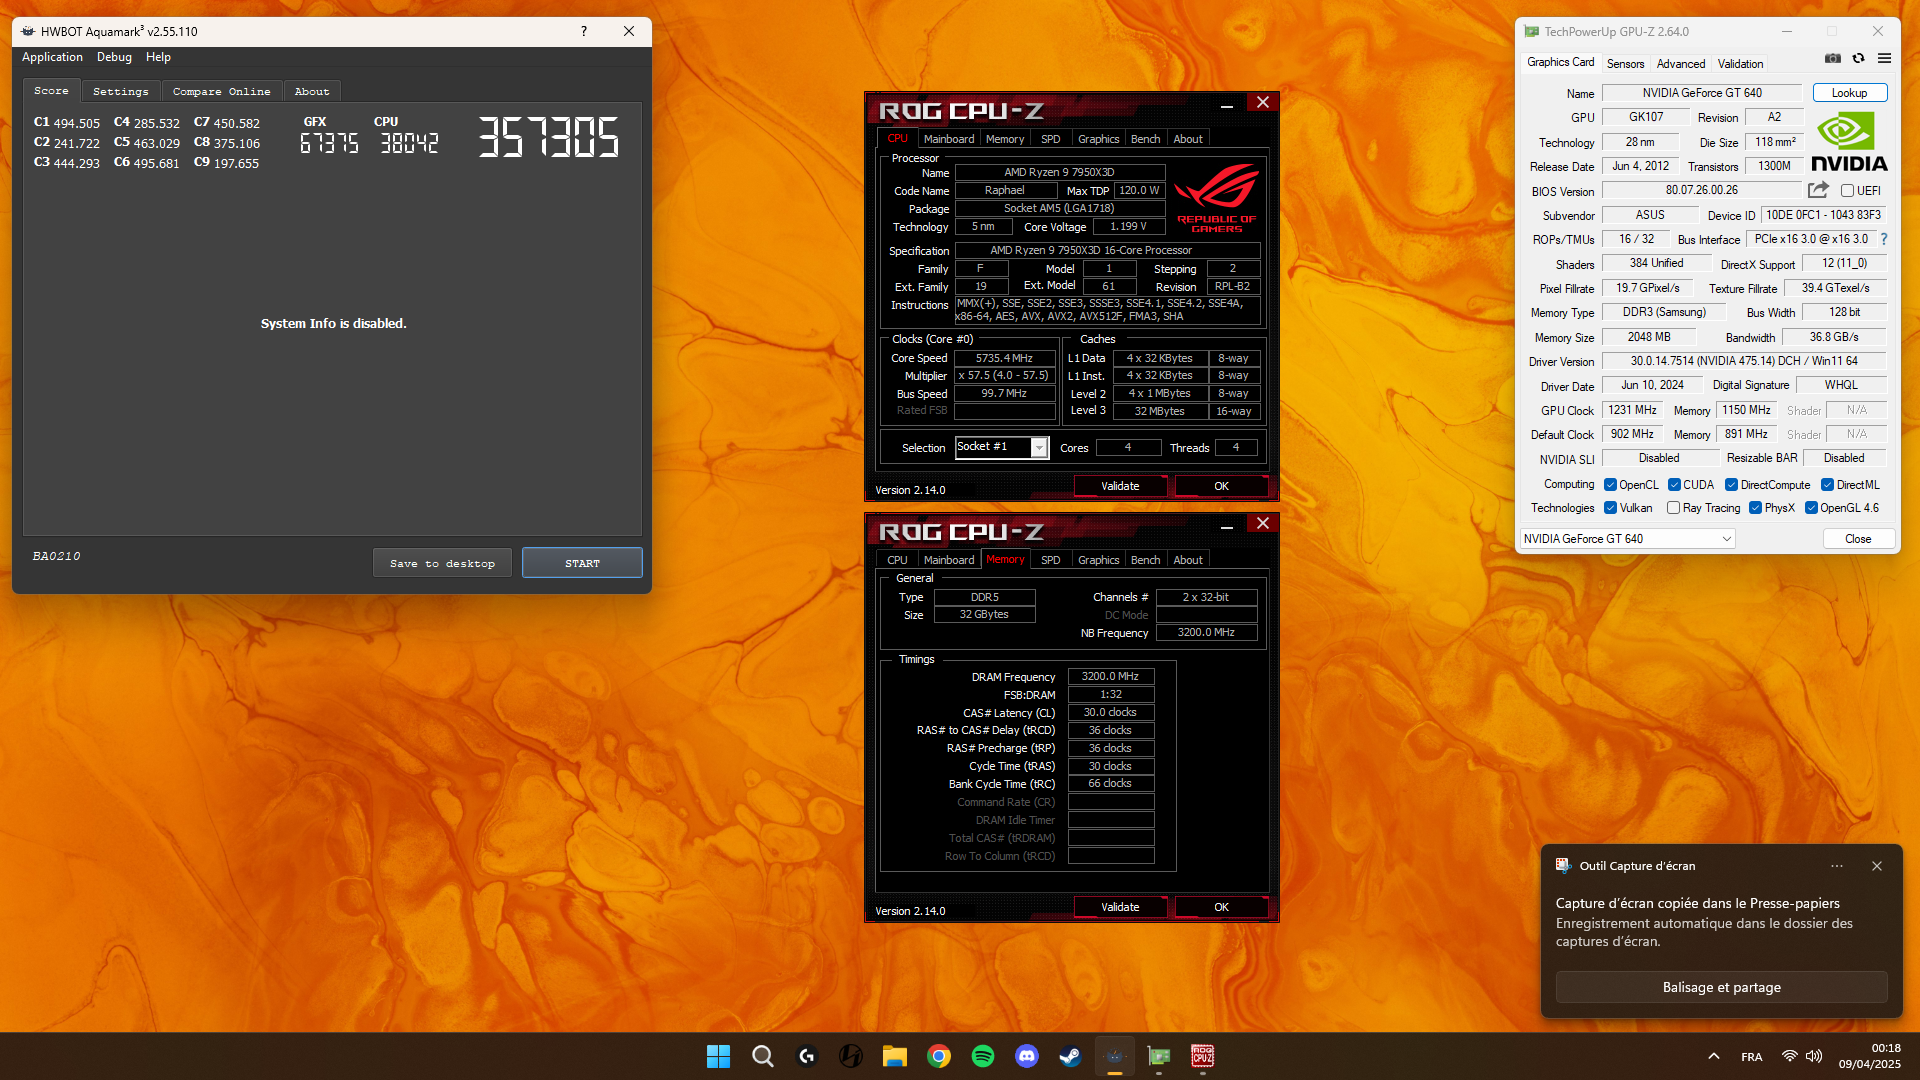Viewport: 1920px width, 1080px height.
Task: Click Balisage et partage button
Action: click(1721, 987)
